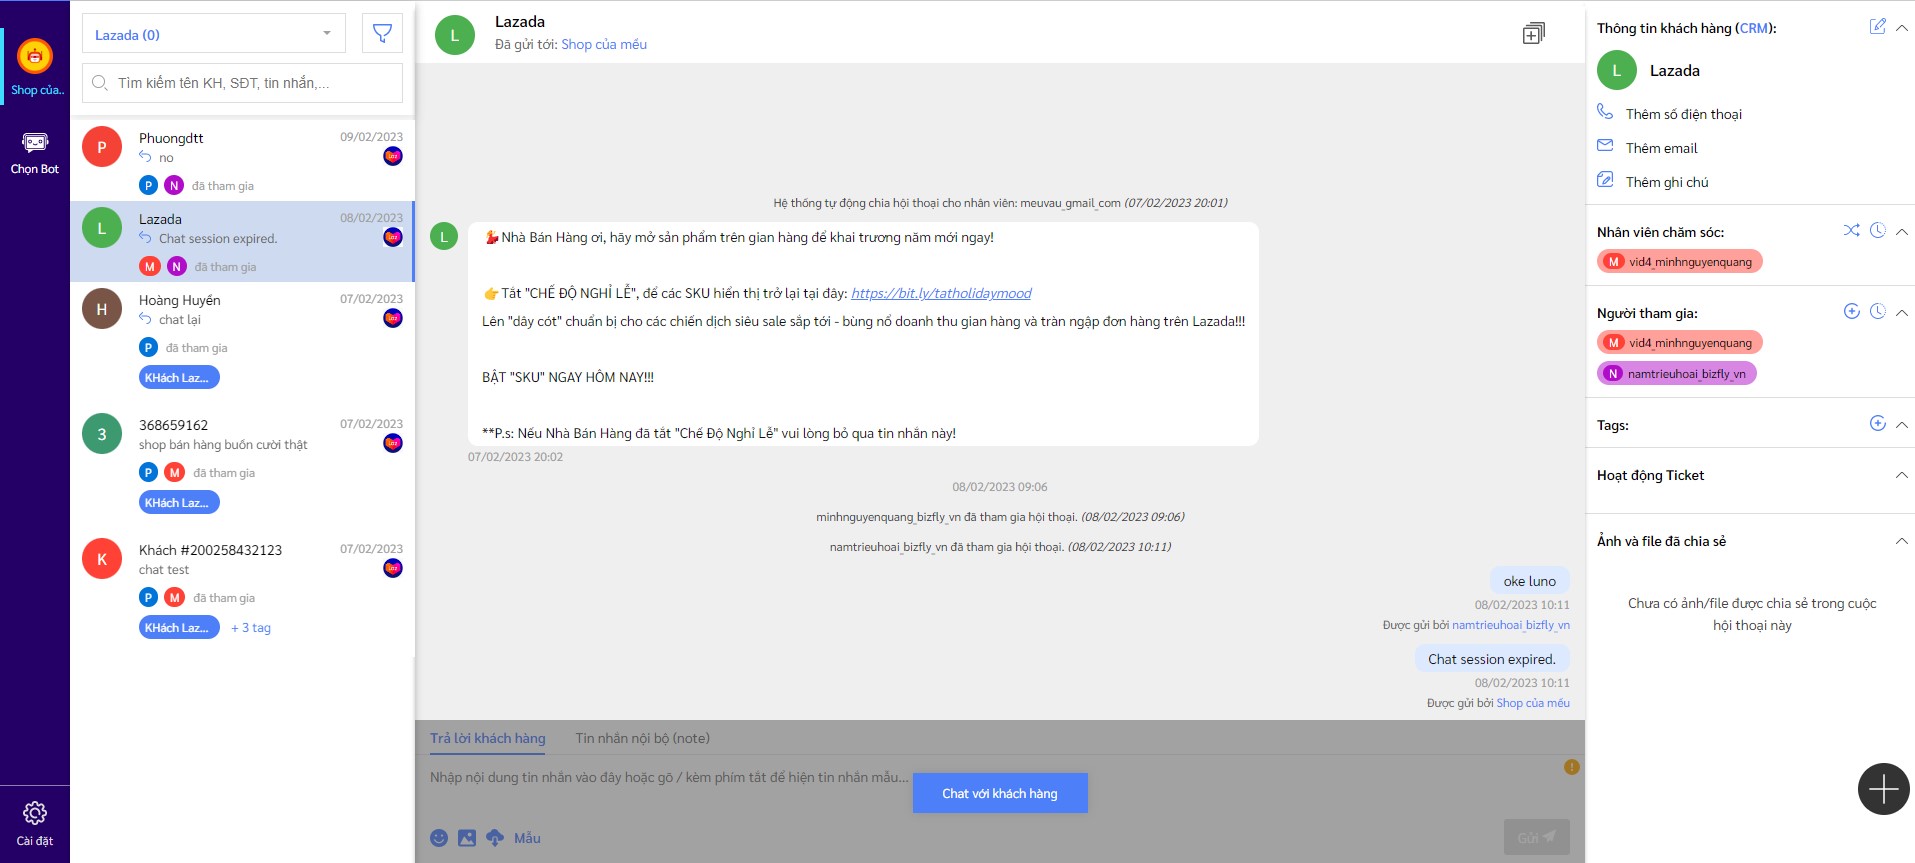
Task: Click the green Lazada avatar in CRM panel
Action: click(1617, 70)
